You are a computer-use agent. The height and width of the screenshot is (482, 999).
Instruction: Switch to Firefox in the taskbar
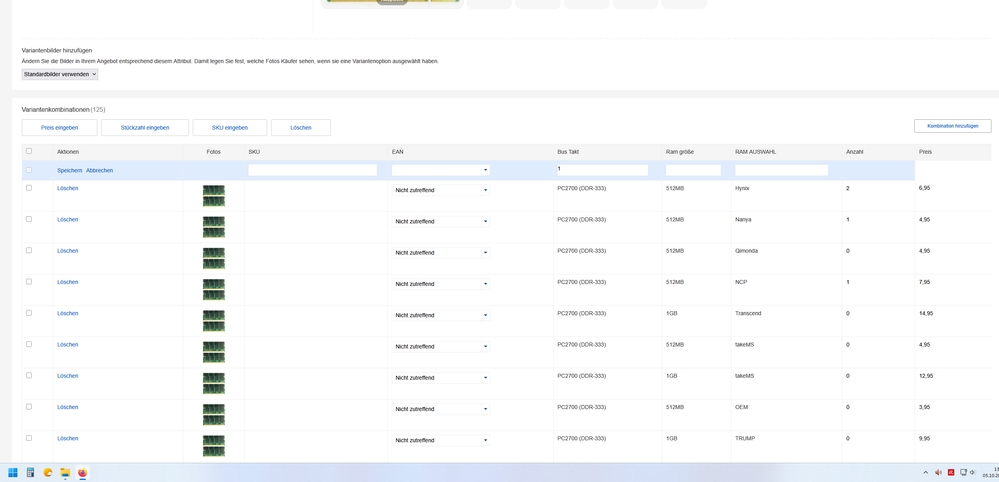tap(82, 472)
